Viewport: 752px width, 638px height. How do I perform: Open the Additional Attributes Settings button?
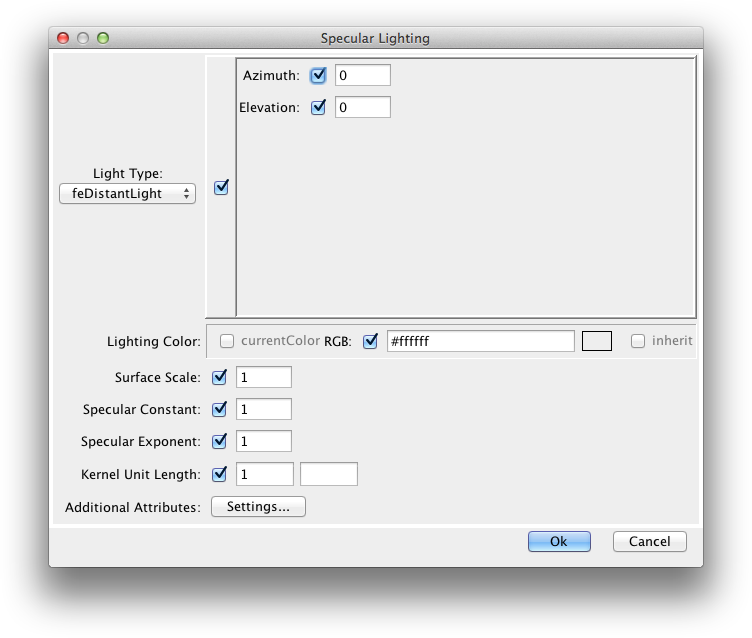258,507
